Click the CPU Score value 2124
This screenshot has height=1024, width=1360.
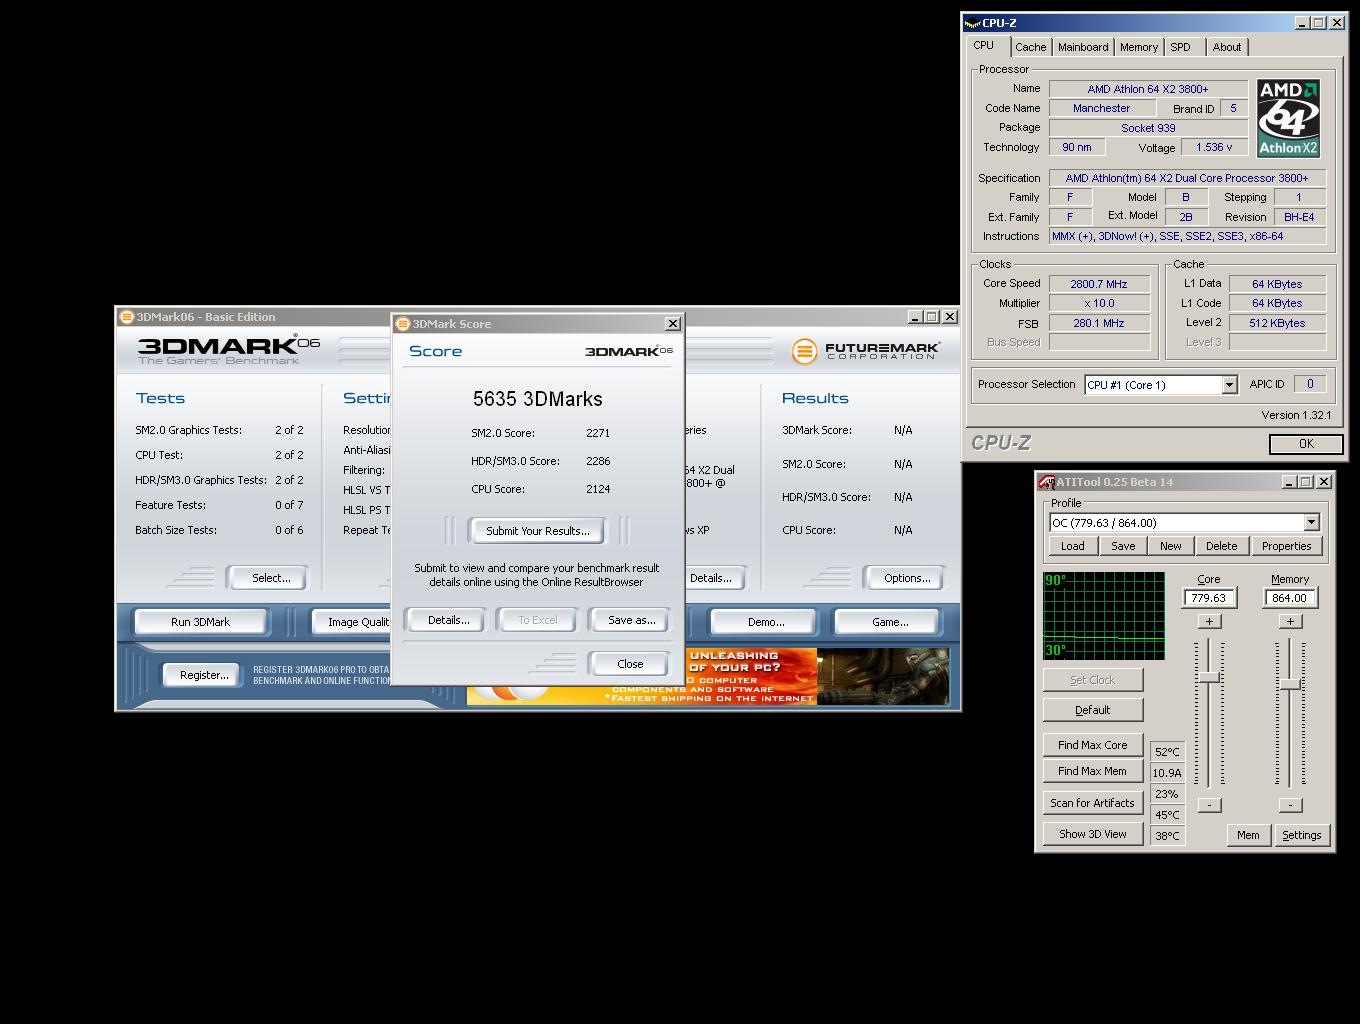pos(598,489)
